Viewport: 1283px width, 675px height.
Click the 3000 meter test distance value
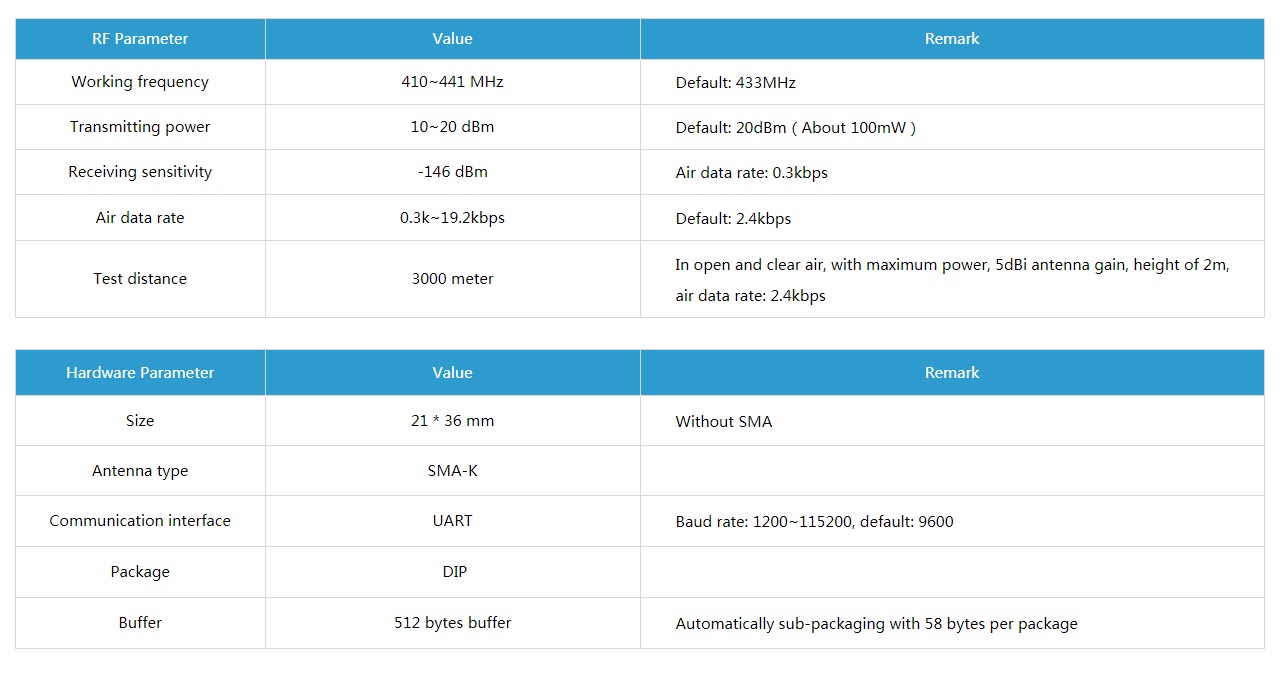click(x=452, y=279)
